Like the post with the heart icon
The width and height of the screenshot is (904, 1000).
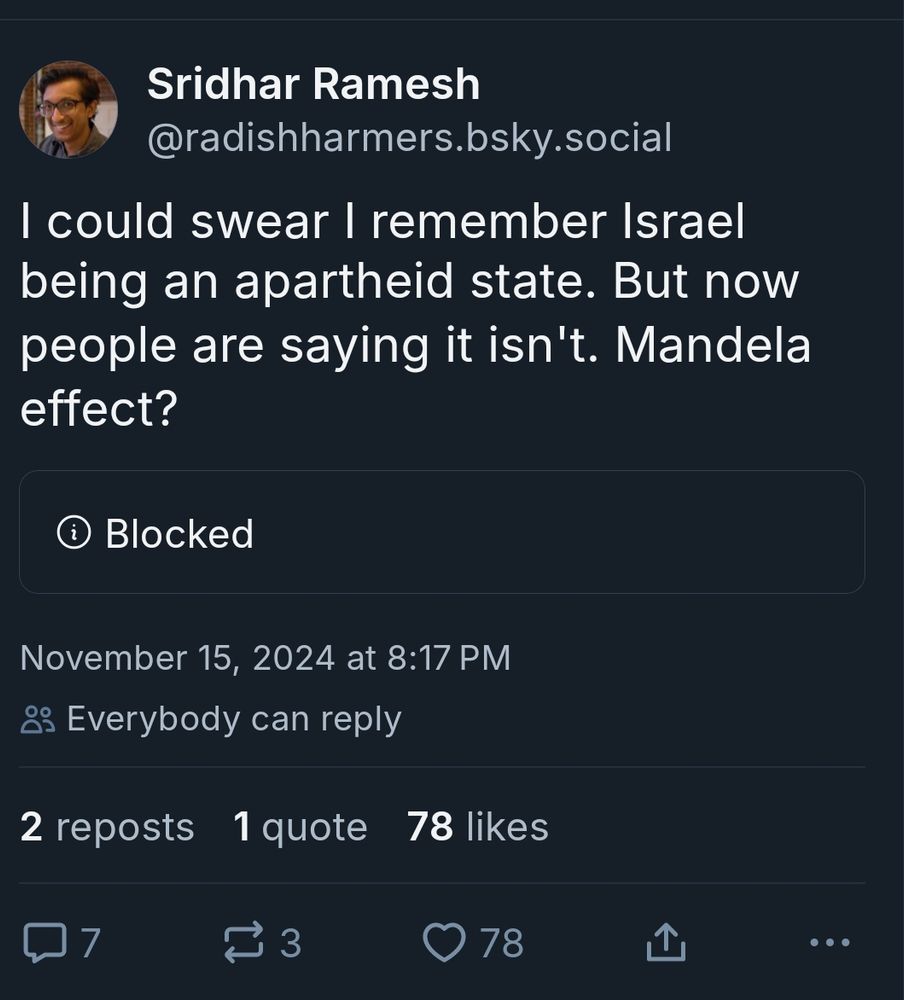coord(444,942)
